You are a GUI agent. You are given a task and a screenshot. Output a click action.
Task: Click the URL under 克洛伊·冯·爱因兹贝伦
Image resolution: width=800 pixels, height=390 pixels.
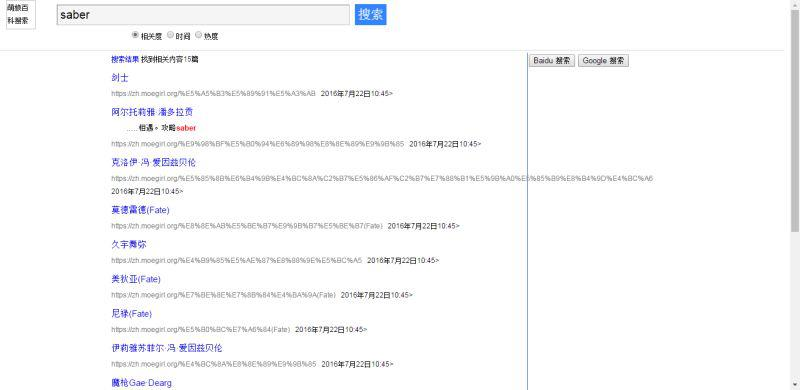click(382, 179)
